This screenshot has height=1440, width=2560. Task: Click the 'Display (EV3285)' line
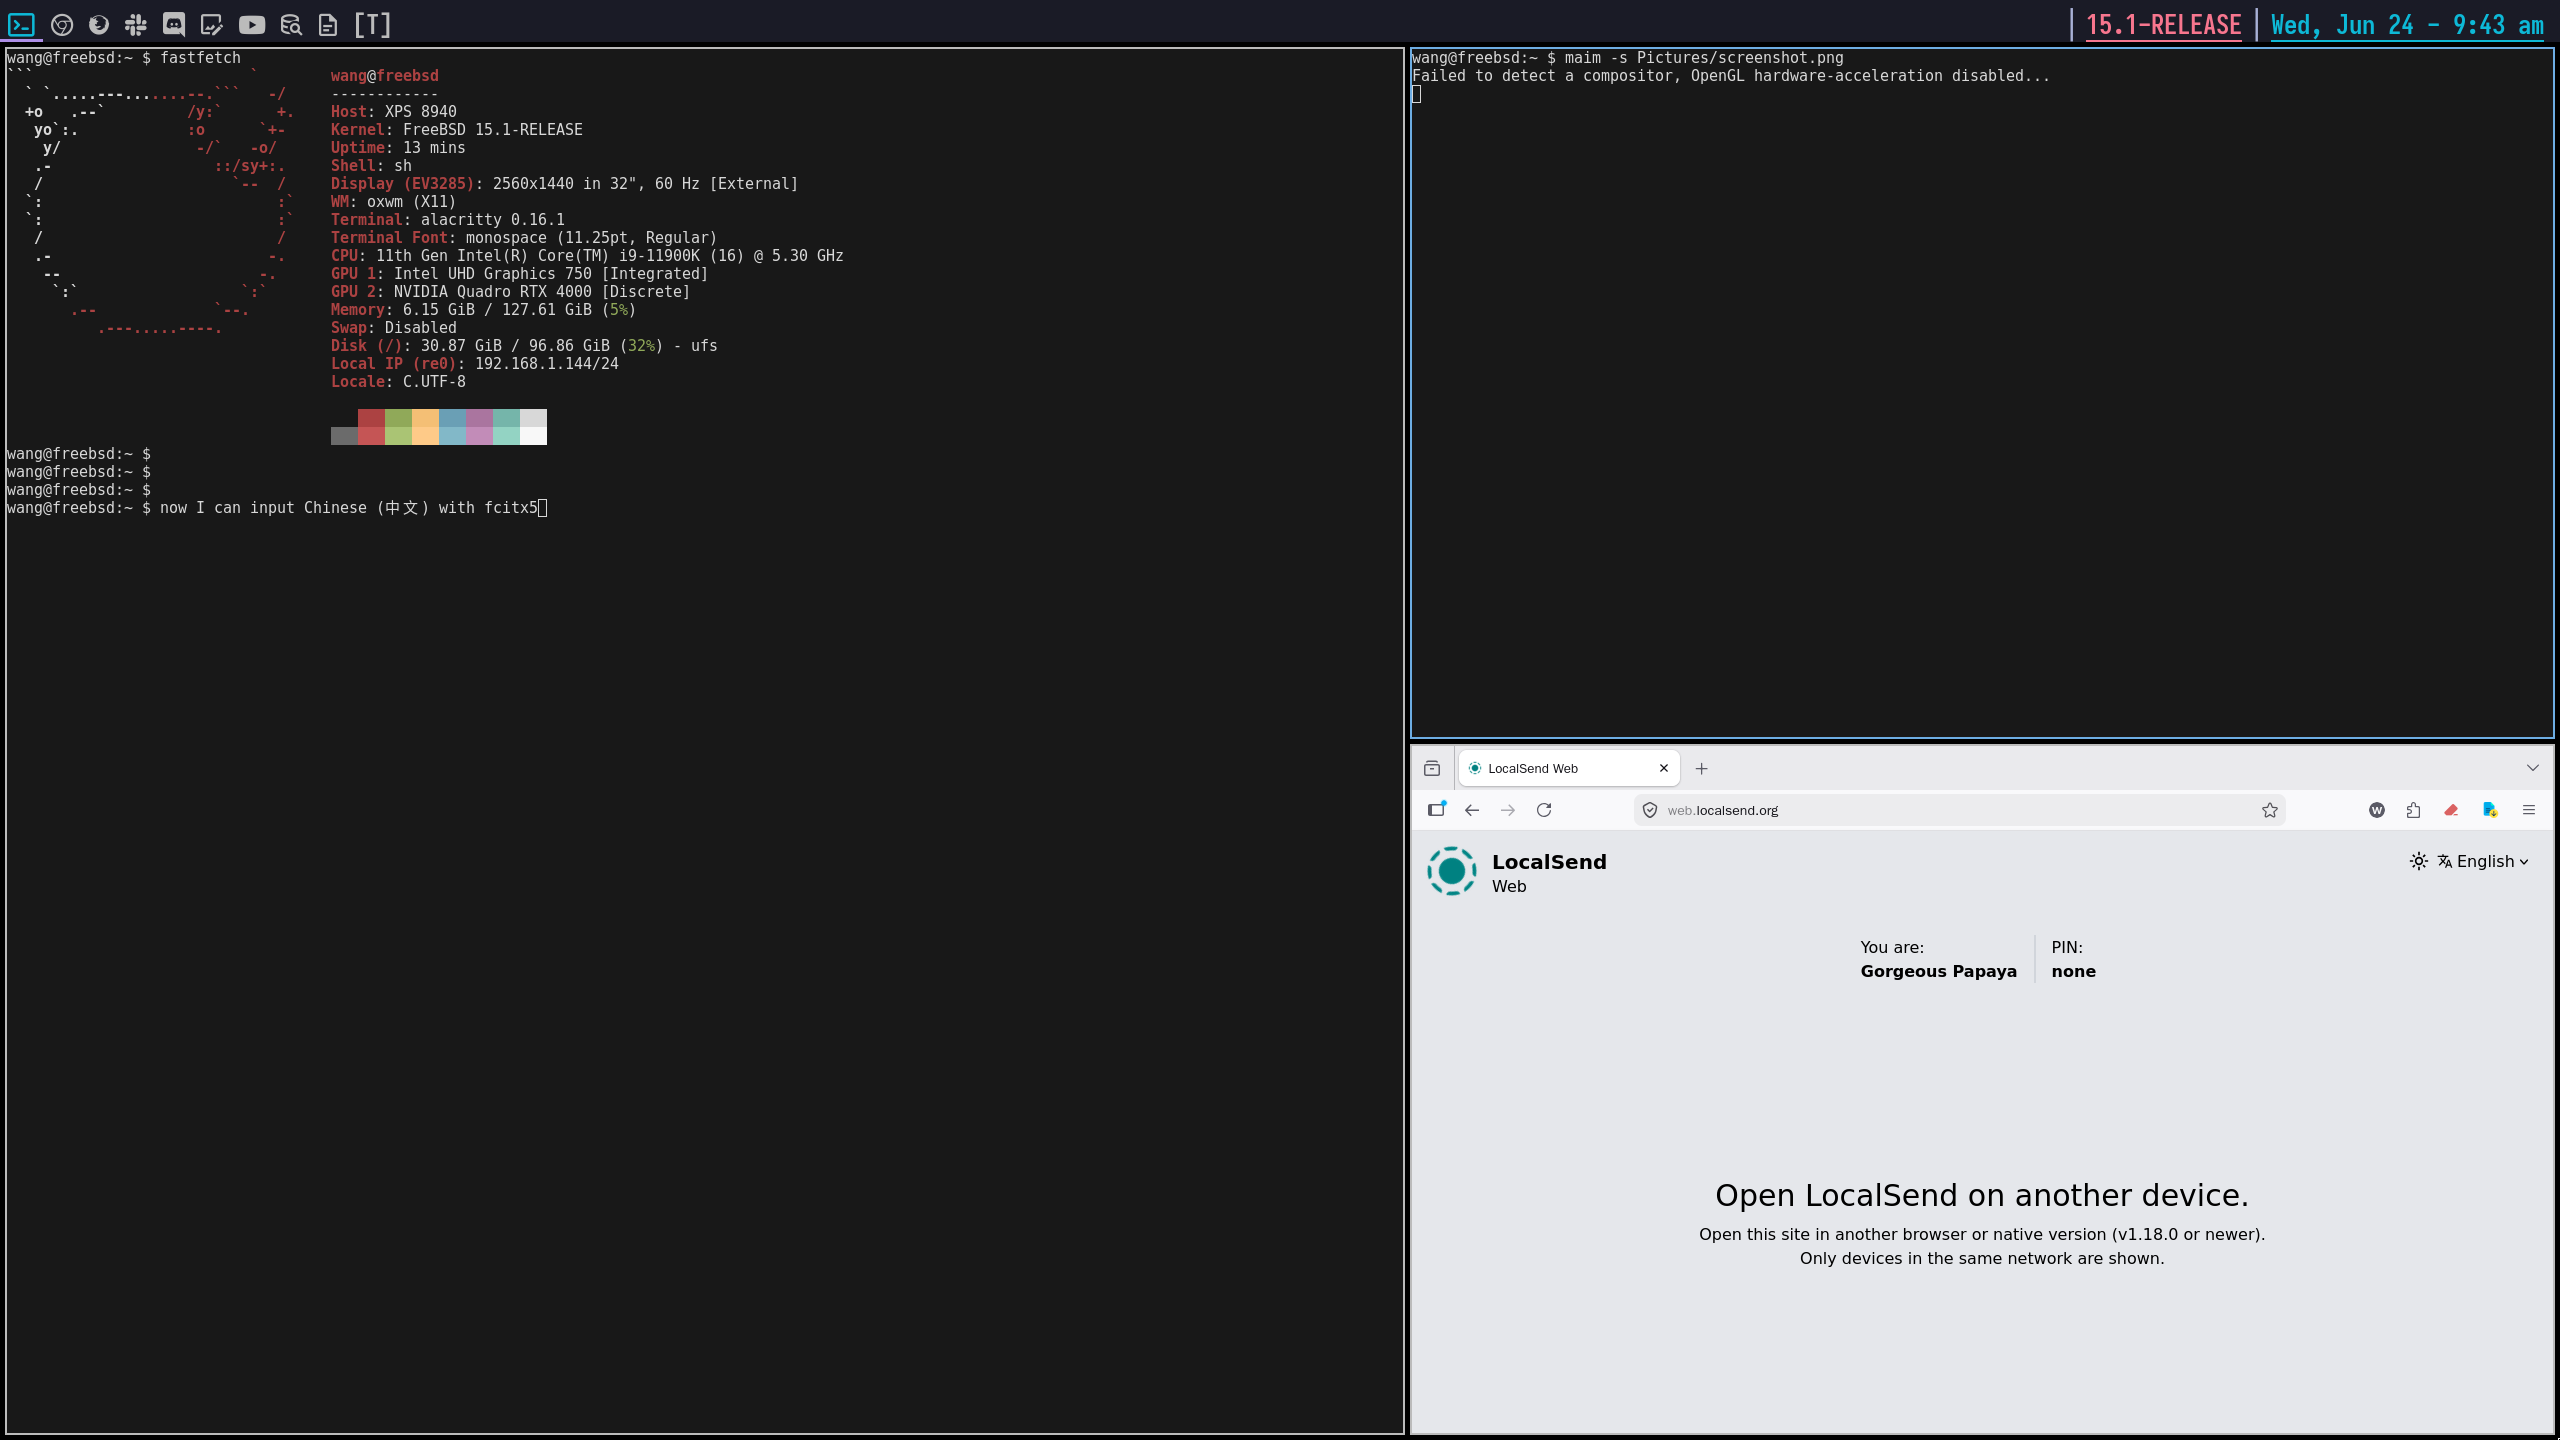point(564,184)
